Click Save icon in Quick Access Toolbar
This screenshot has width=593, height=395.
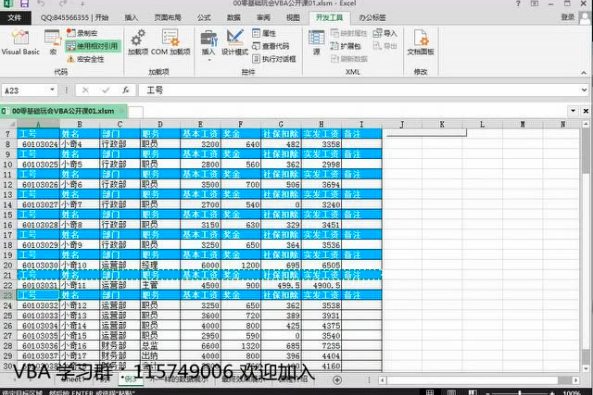coord(24,4)
